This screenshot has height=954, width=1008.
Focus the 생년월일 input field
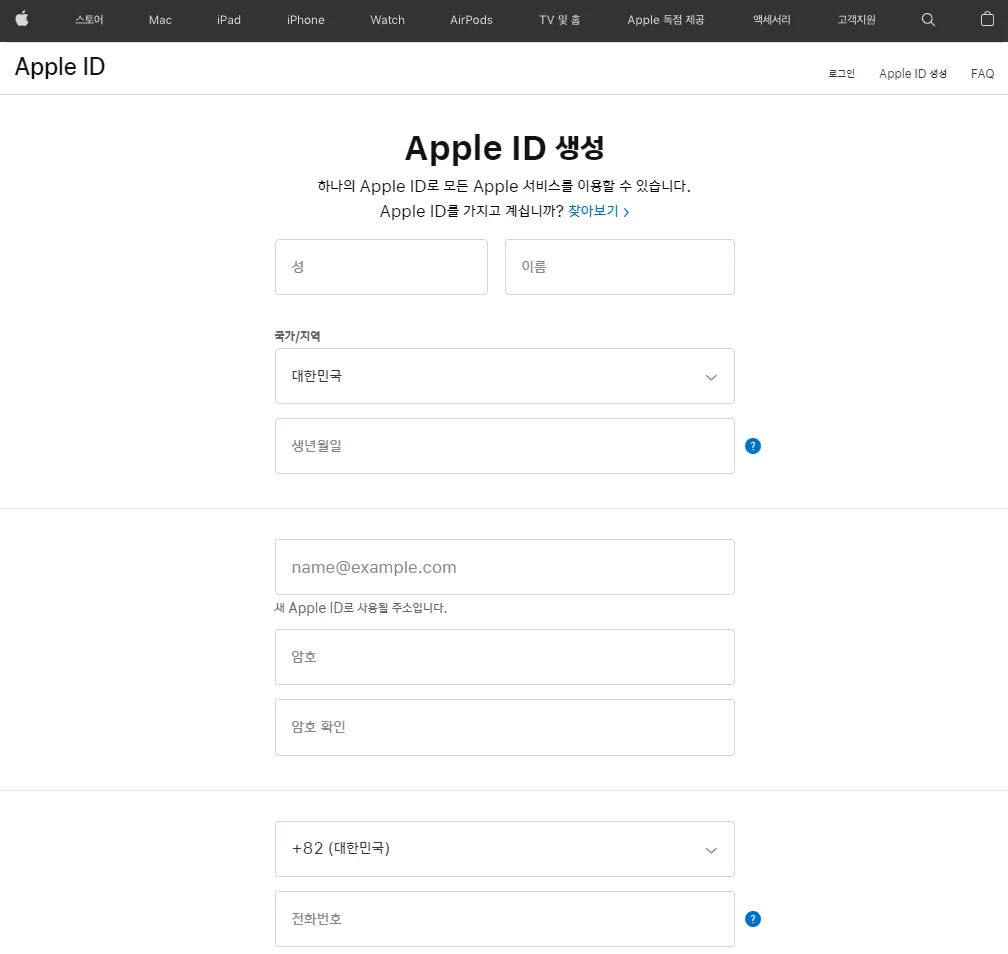pos(505,446)
